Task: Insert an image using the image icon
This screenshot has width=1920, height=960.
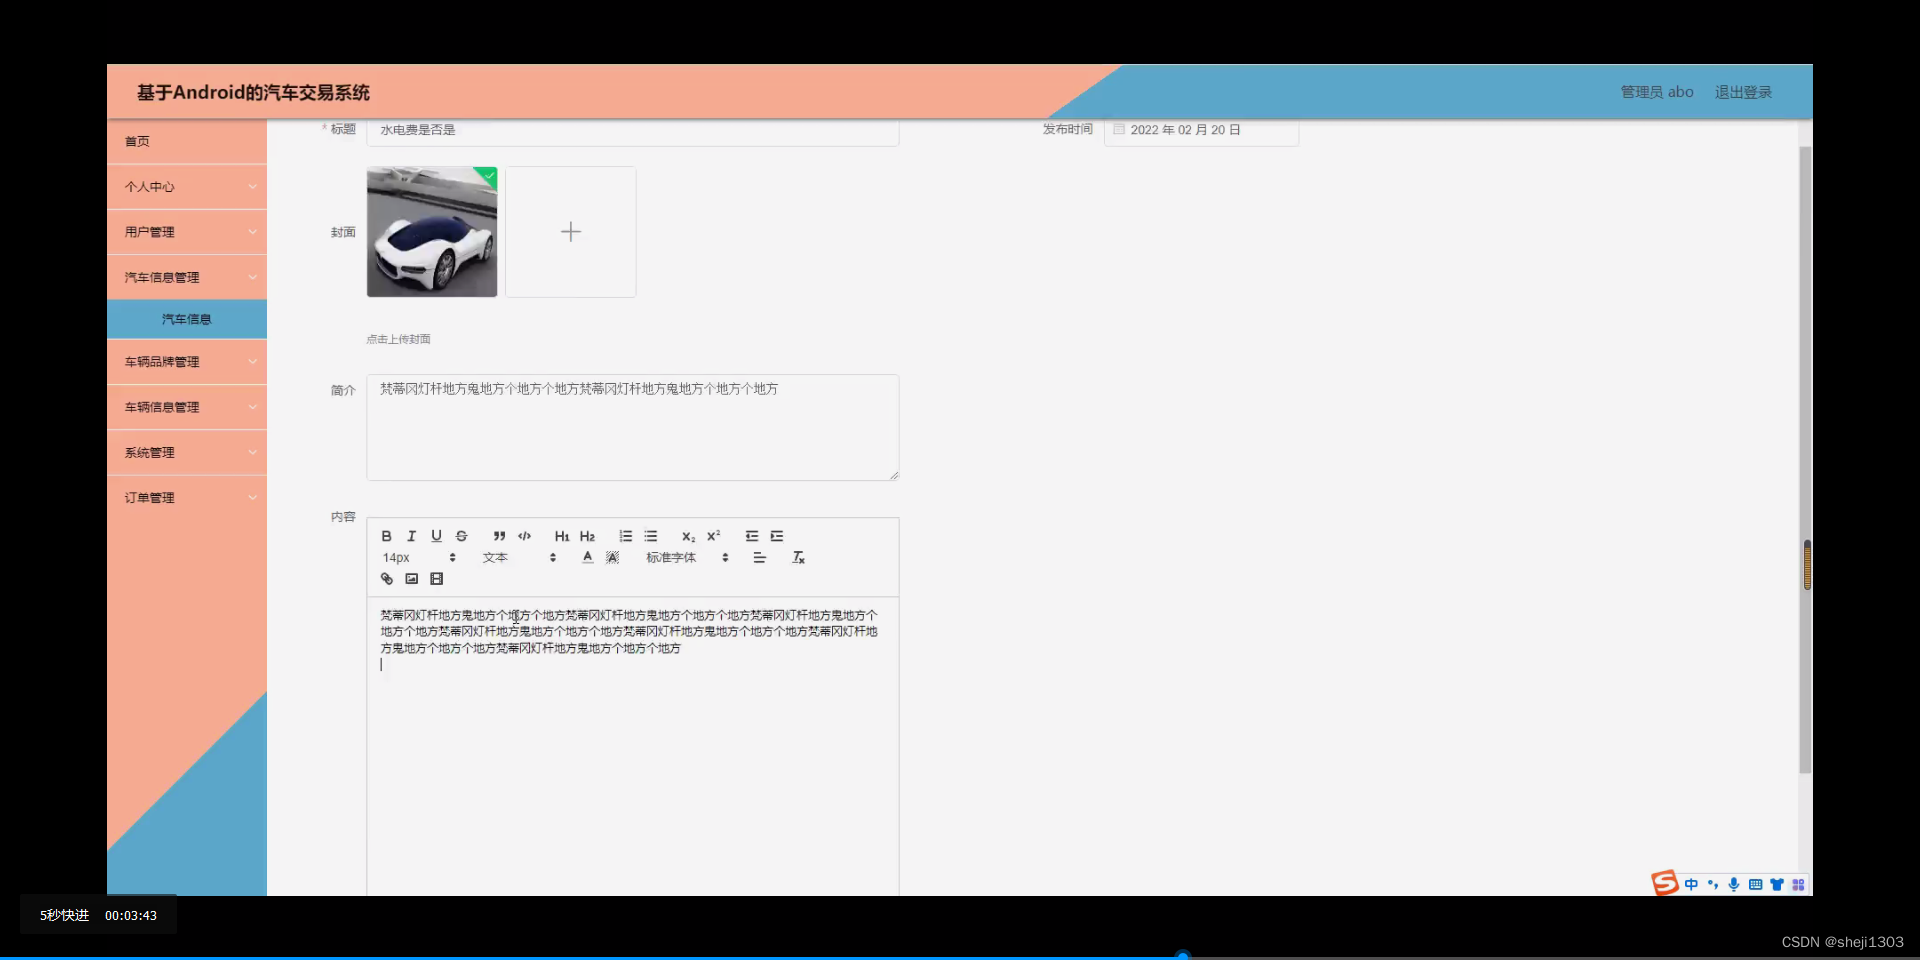Action: [x=411, y=578]
